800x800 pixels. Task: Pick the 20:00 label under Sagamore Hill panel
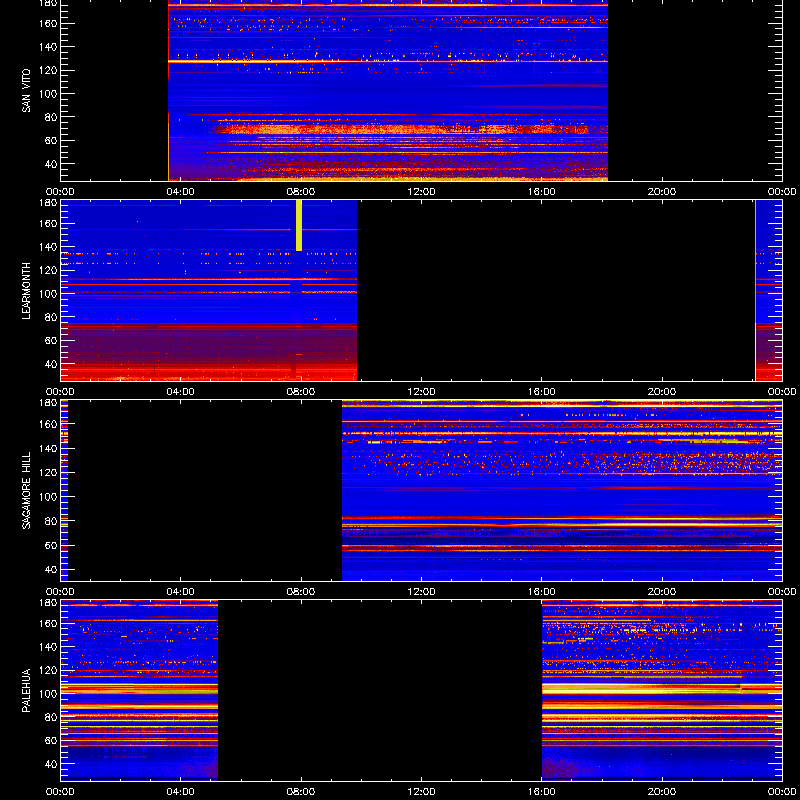[x=662, y=592]
